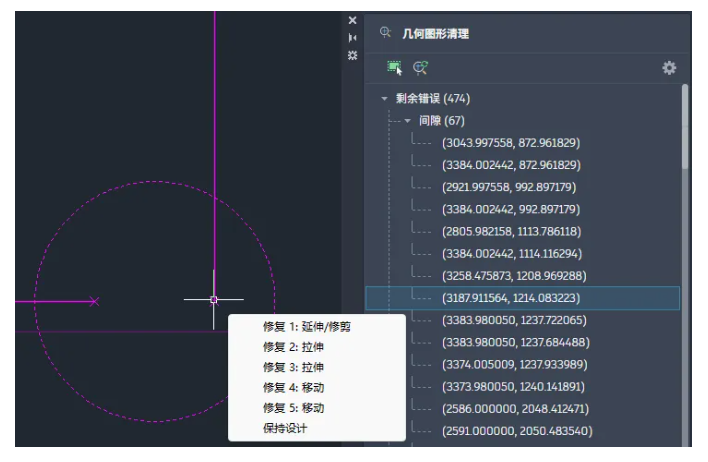Collapse the 间隙 (67) tree node
The image size is (708, 462).
408,121
